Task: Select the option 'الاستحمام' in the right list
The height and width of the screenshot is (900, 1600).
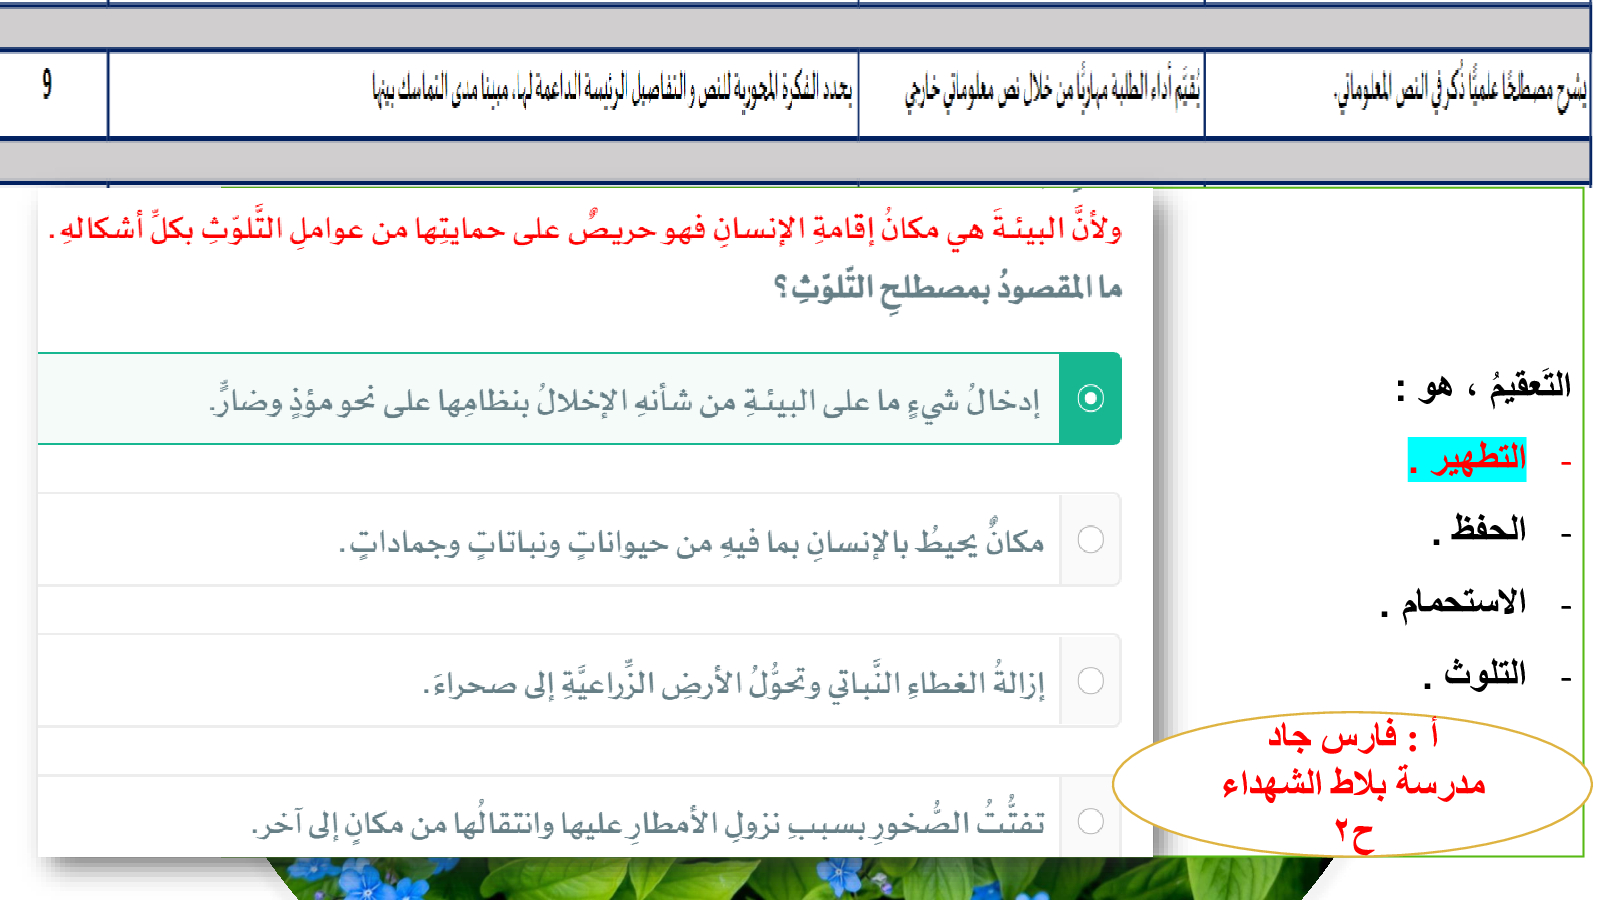Action: pyautogui.click(x=1455, y=602)
